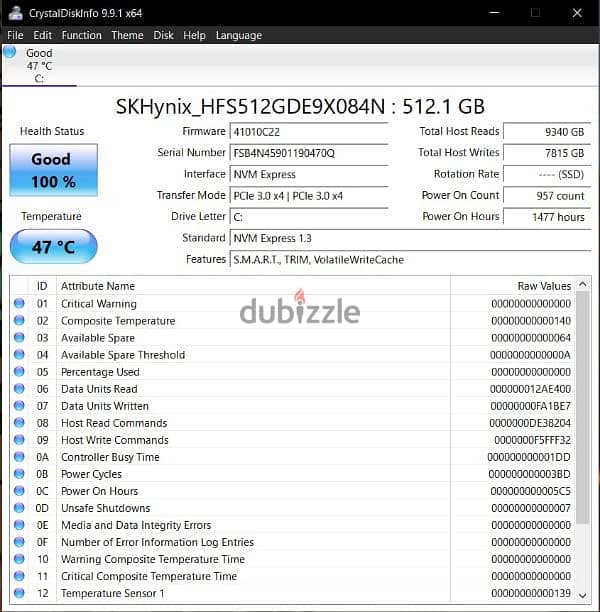Click the 47 °C temperature button

pyautogui.click(x=53, y=247)
